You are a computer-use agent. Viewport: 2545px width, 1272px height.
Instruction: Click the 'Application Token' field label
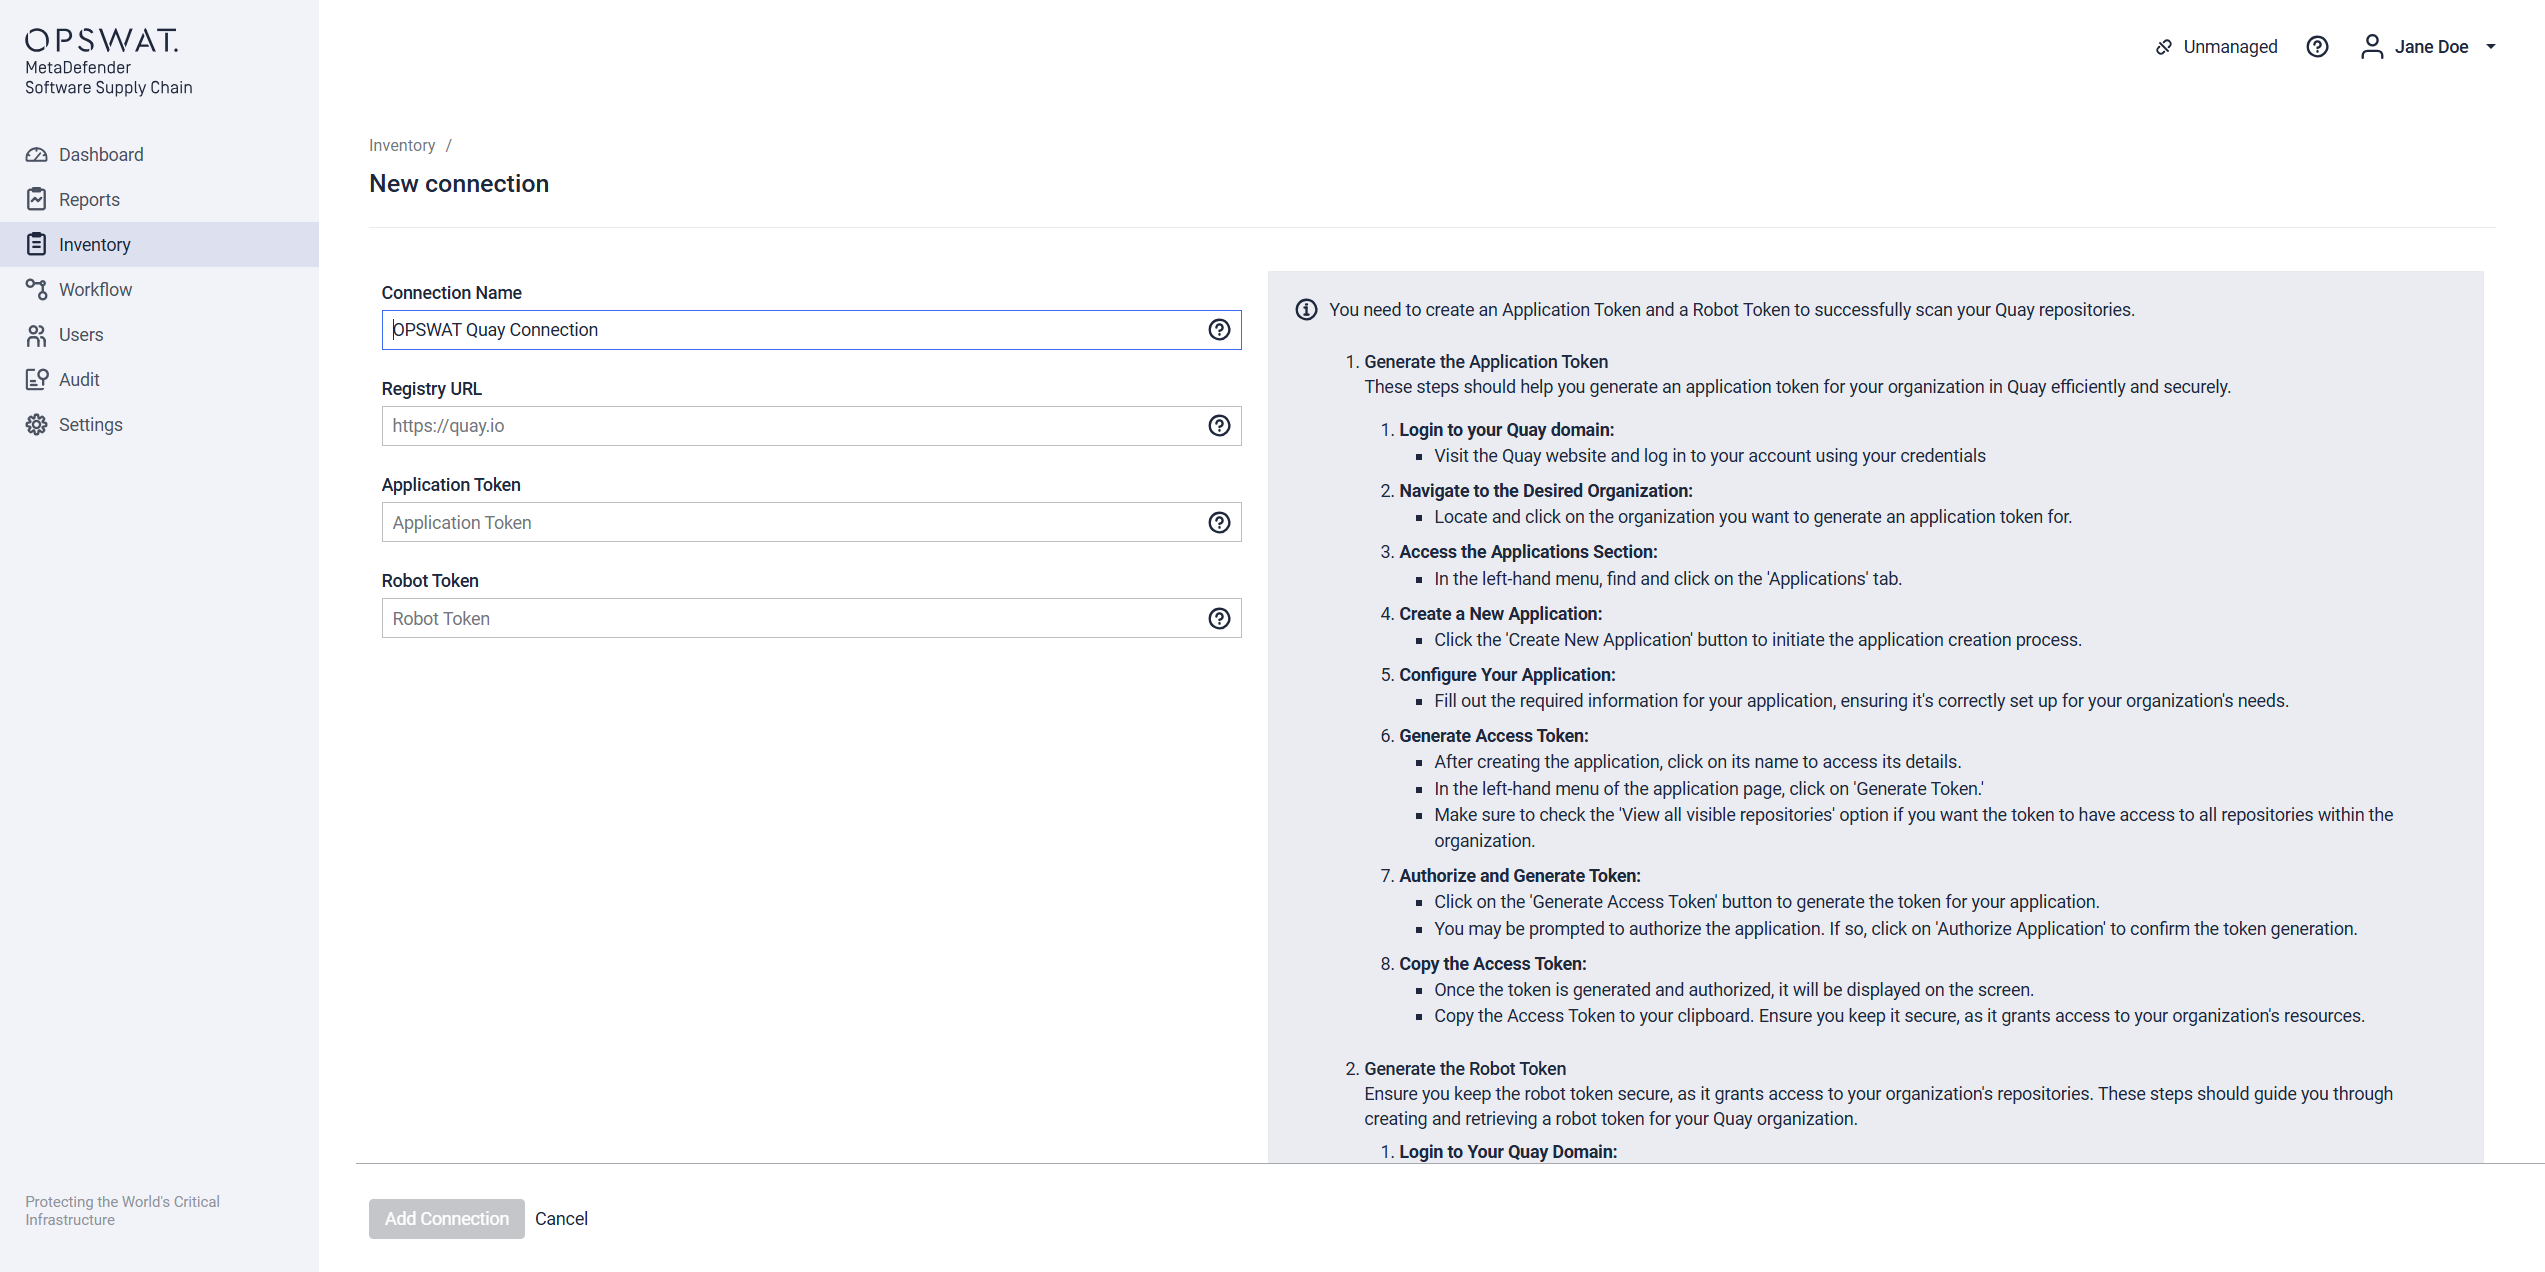click(x=451, y=485)
